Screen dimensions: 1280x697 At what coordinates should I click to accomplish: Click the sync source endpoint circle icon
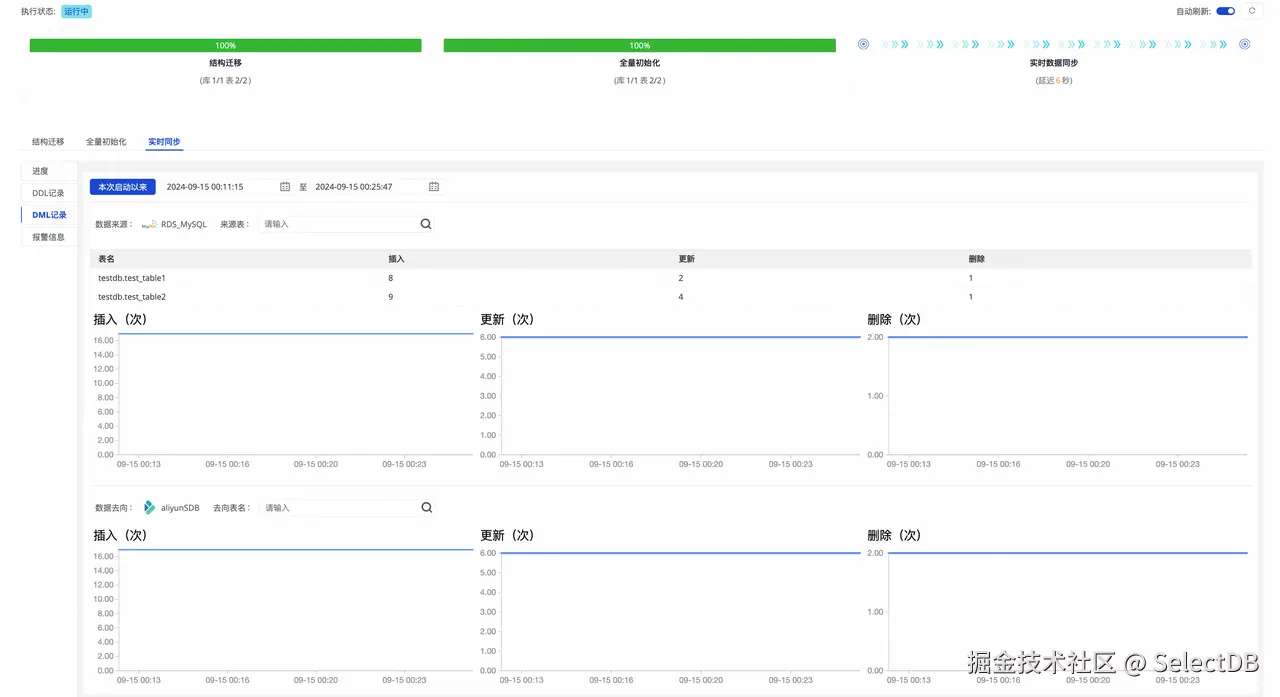pyautogui.click(x=864, y=44)
